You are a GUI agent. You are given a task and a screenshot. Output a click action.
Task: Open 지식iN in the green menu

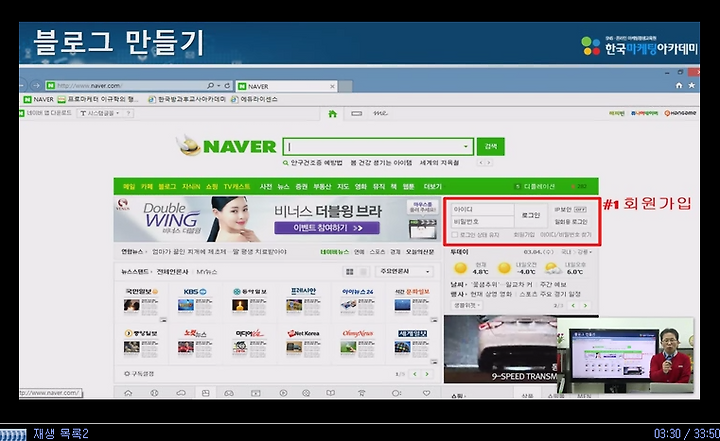pyautogui.click(x=191, y=187)
